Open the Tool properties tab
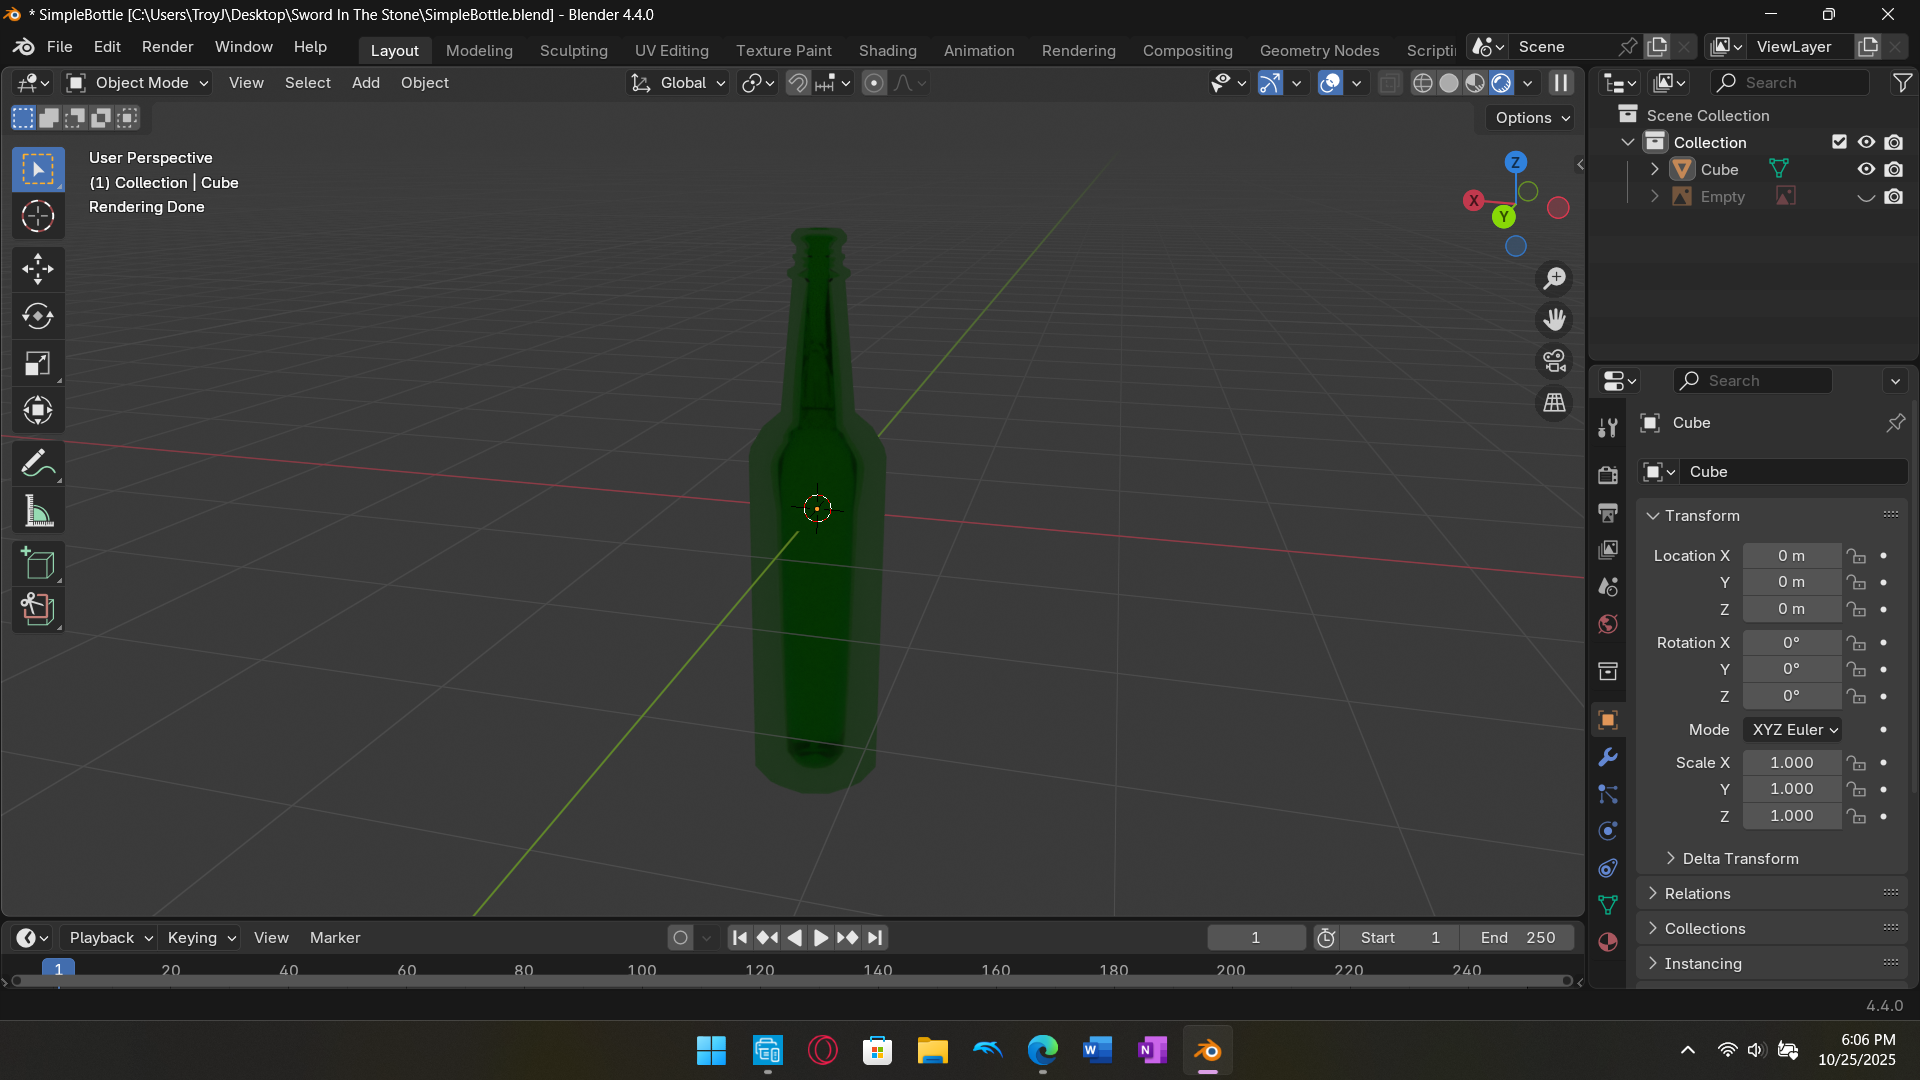Image resolution: width=1920 pixels, height=1080 pixels. 1608,428
